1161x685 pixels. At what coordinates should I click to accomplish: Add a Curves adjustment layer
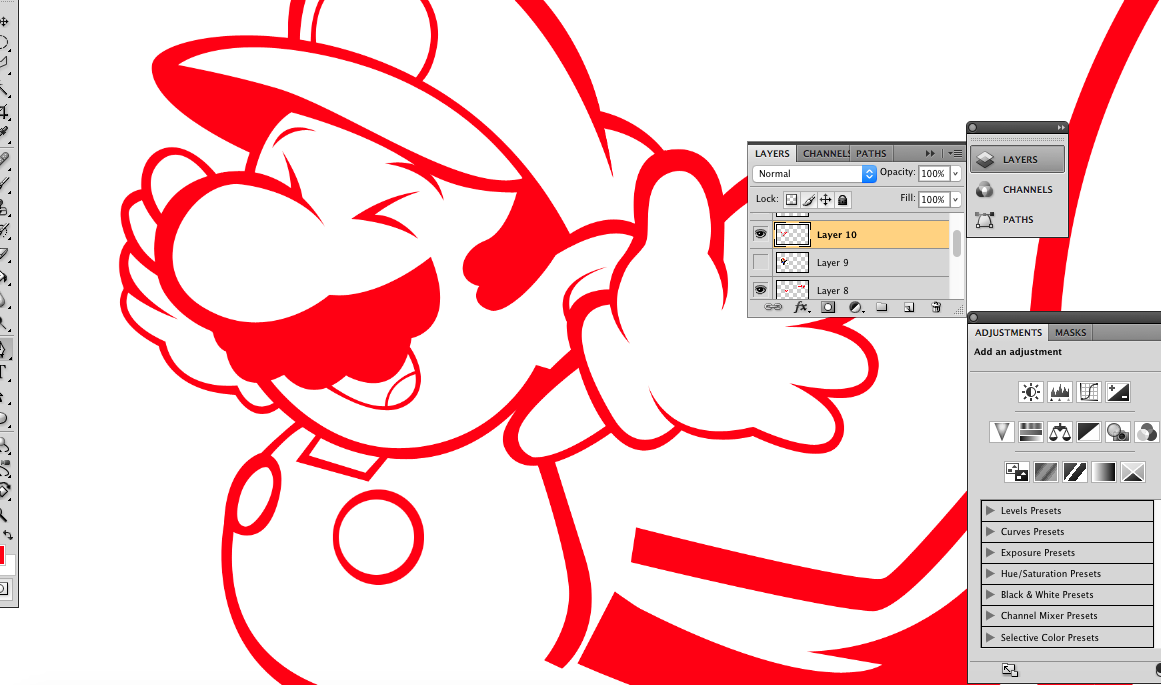click(x=1088, y=392)
